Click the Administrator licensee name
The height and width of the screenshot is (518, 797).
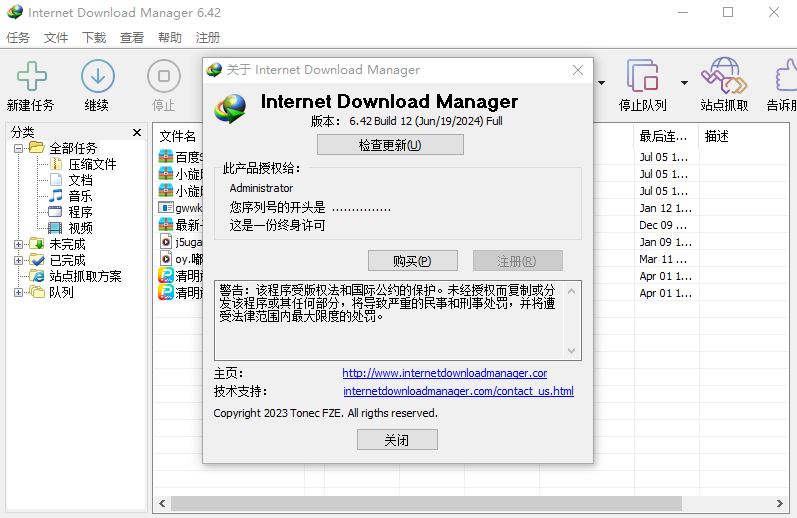(261, 188)
